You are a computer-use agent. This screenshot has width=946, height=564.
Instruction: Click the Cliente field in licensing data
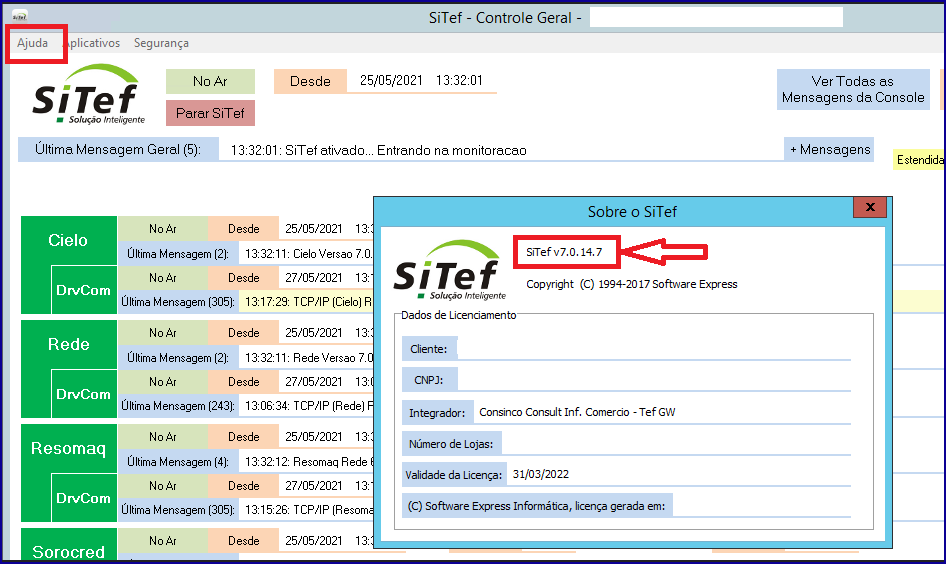pyautogui.click(x=654, y=348)
